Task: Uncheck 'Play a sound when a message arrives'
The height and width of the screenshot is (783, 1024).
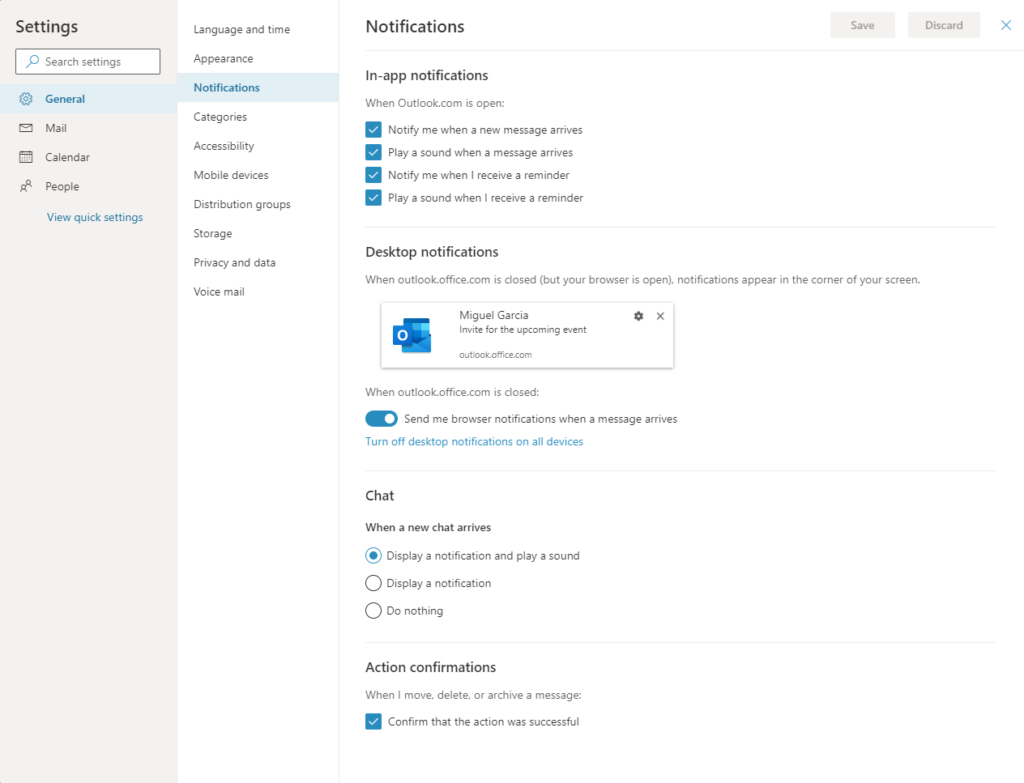Action: click(373, 152)
